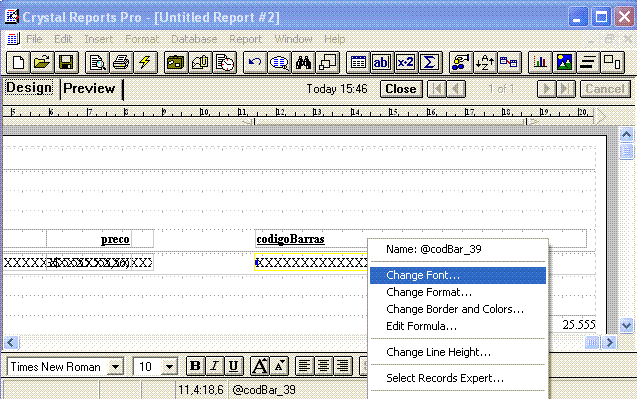Expand the font size 10 dropdown
This screenshot has height=399, width=637.
pyautogui.click(x=169, y=367)
